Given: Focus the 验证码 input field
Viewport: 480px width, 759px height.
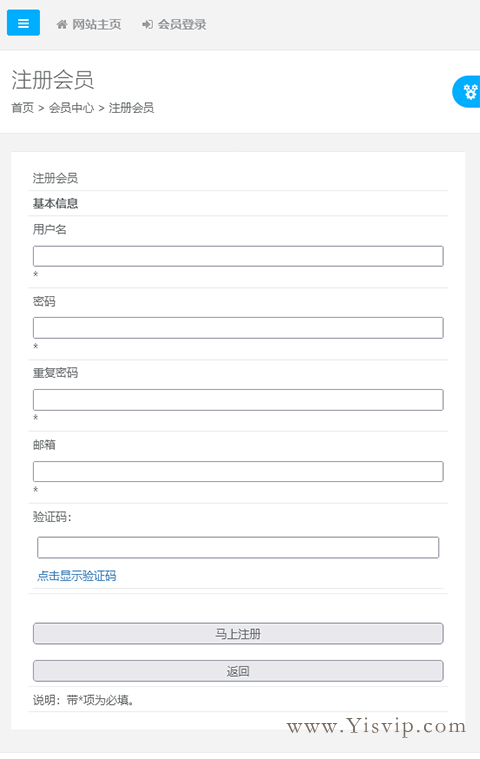Looking at the screenshot, I should coord(238,547).
